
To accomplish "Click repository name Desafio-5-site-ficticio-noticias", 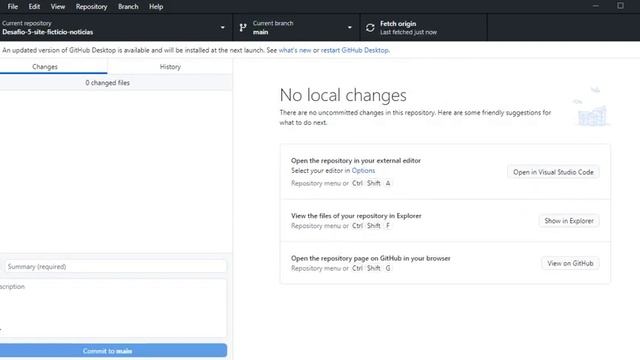I will (x=47, y=32).
